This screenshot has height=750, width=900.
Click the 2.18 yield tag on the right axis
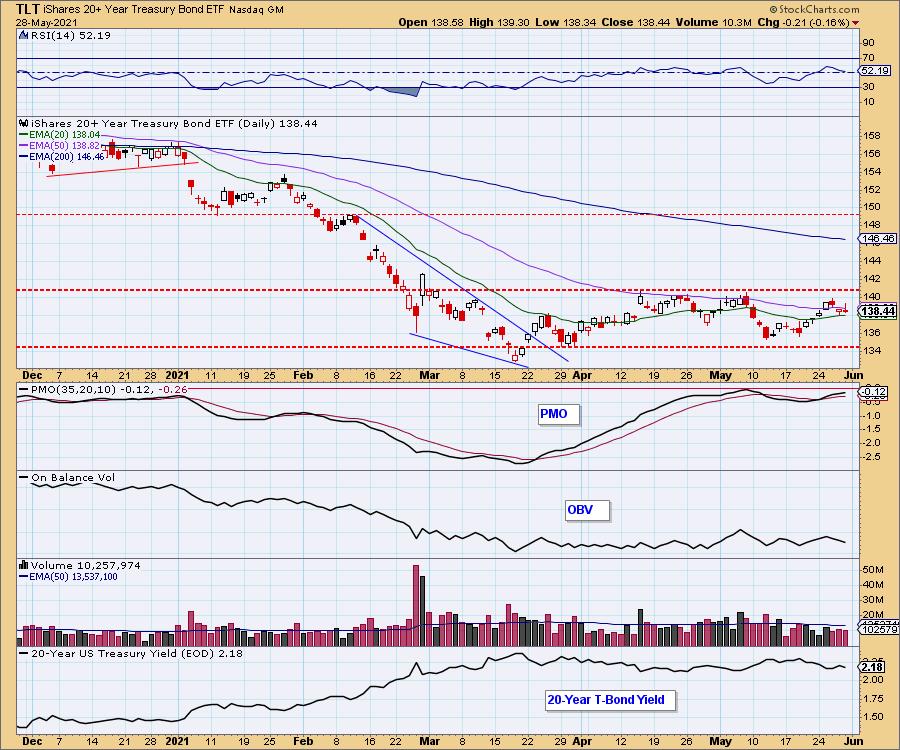point(872,667)
